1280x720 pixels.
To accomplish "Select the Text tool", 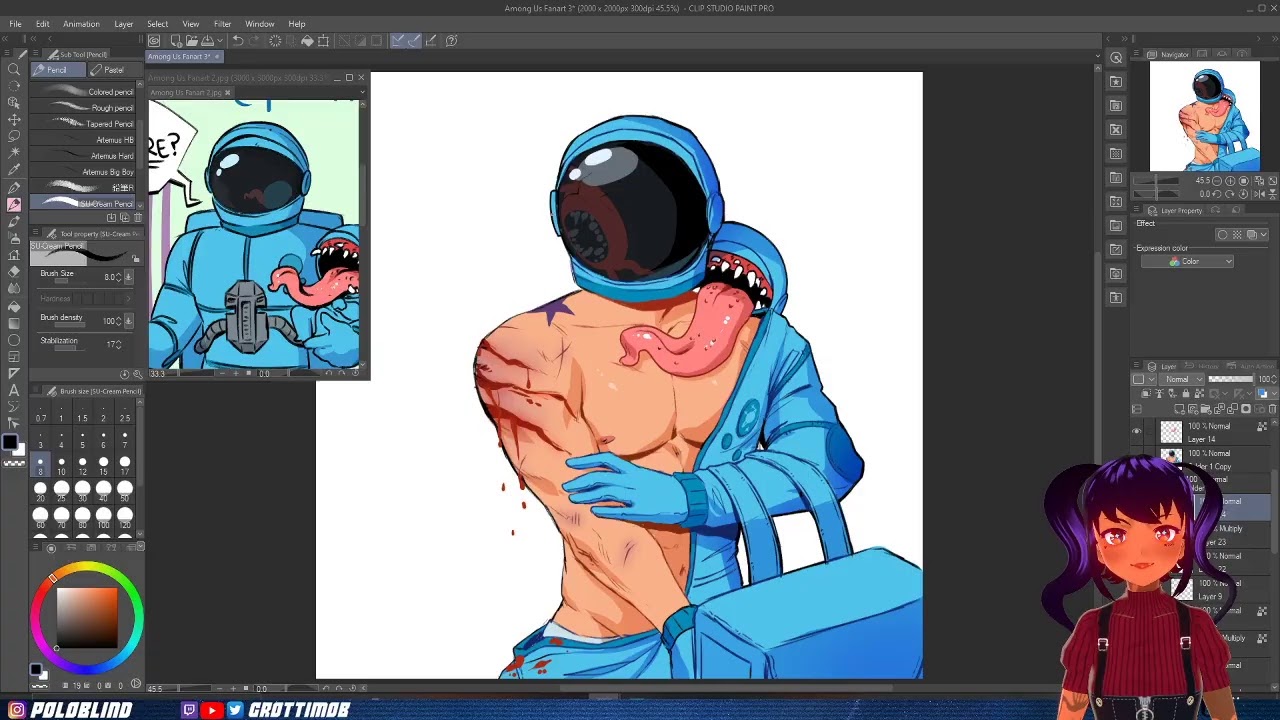I will click(x=14, y=390).
